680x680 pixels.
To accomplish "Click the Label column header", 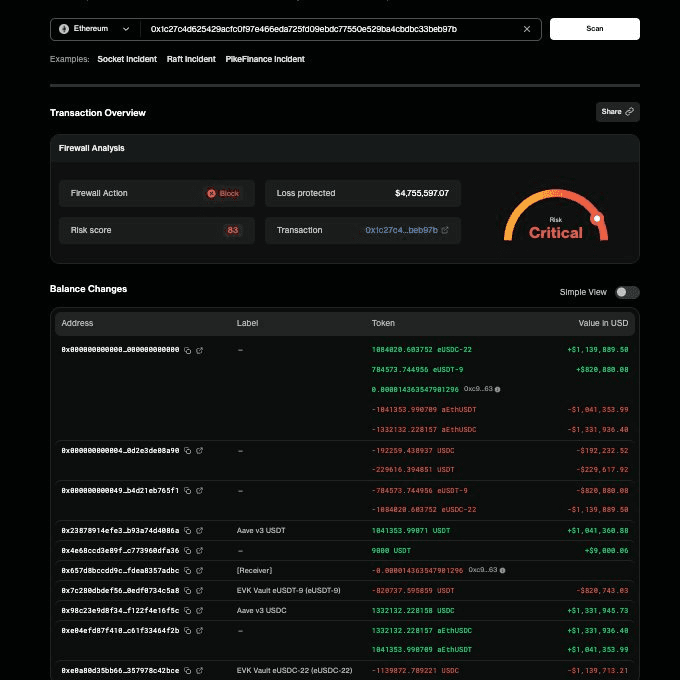I will pos(247,323).
